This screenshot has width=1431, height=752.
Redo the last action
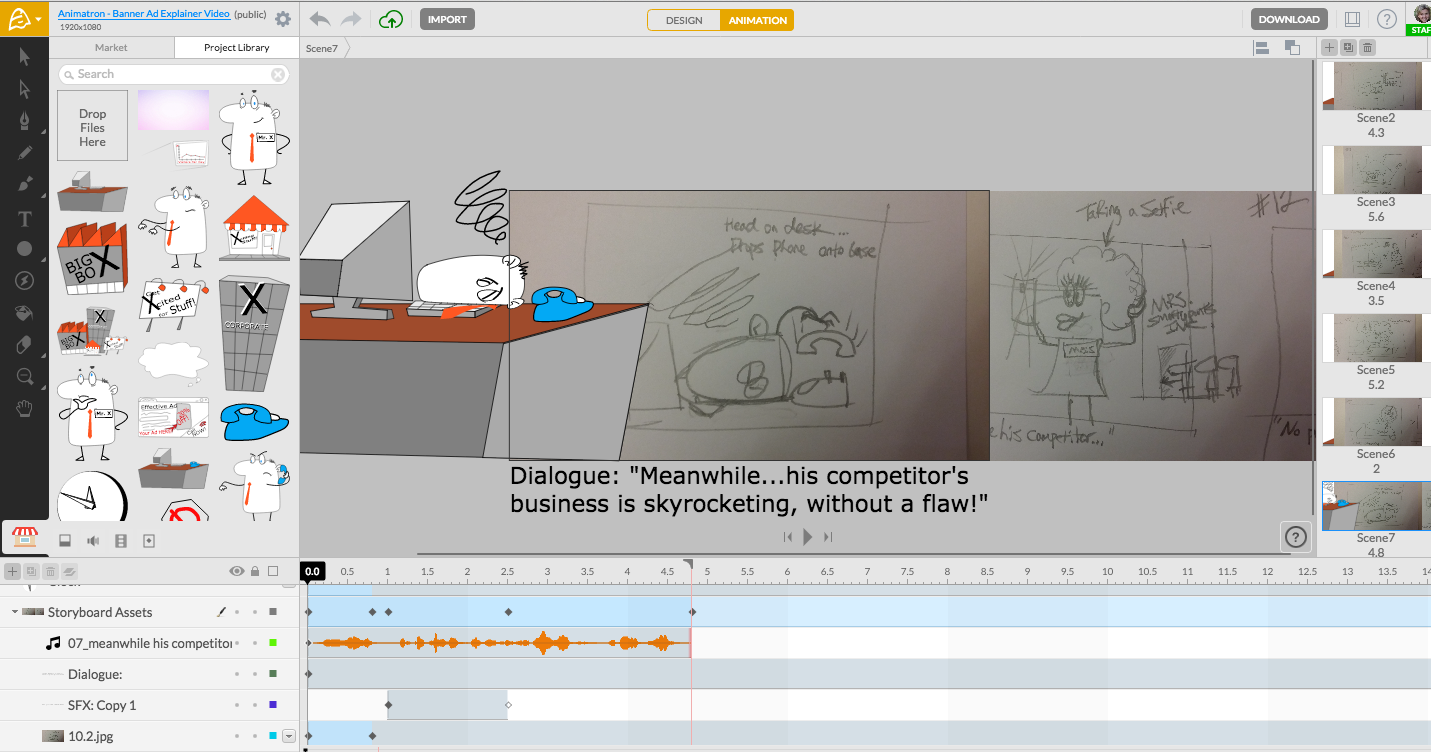(351, 19)
